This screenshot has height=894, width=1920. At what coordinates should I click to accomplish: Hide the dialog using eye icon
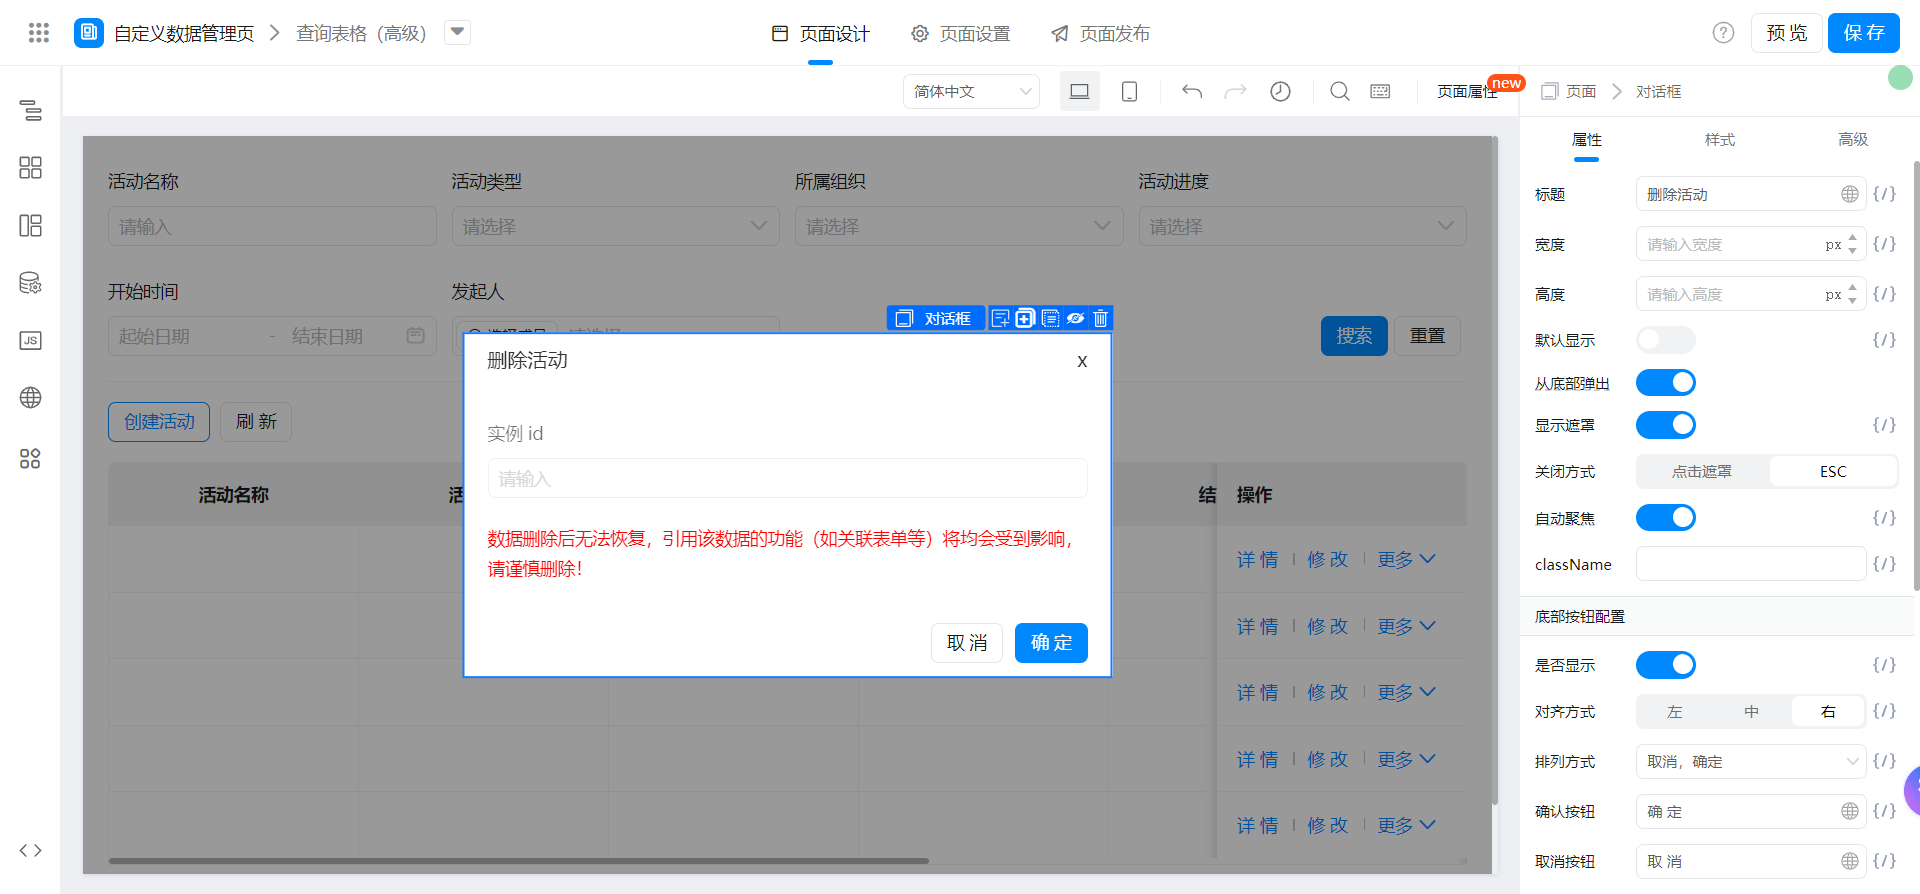[1076, 318]
